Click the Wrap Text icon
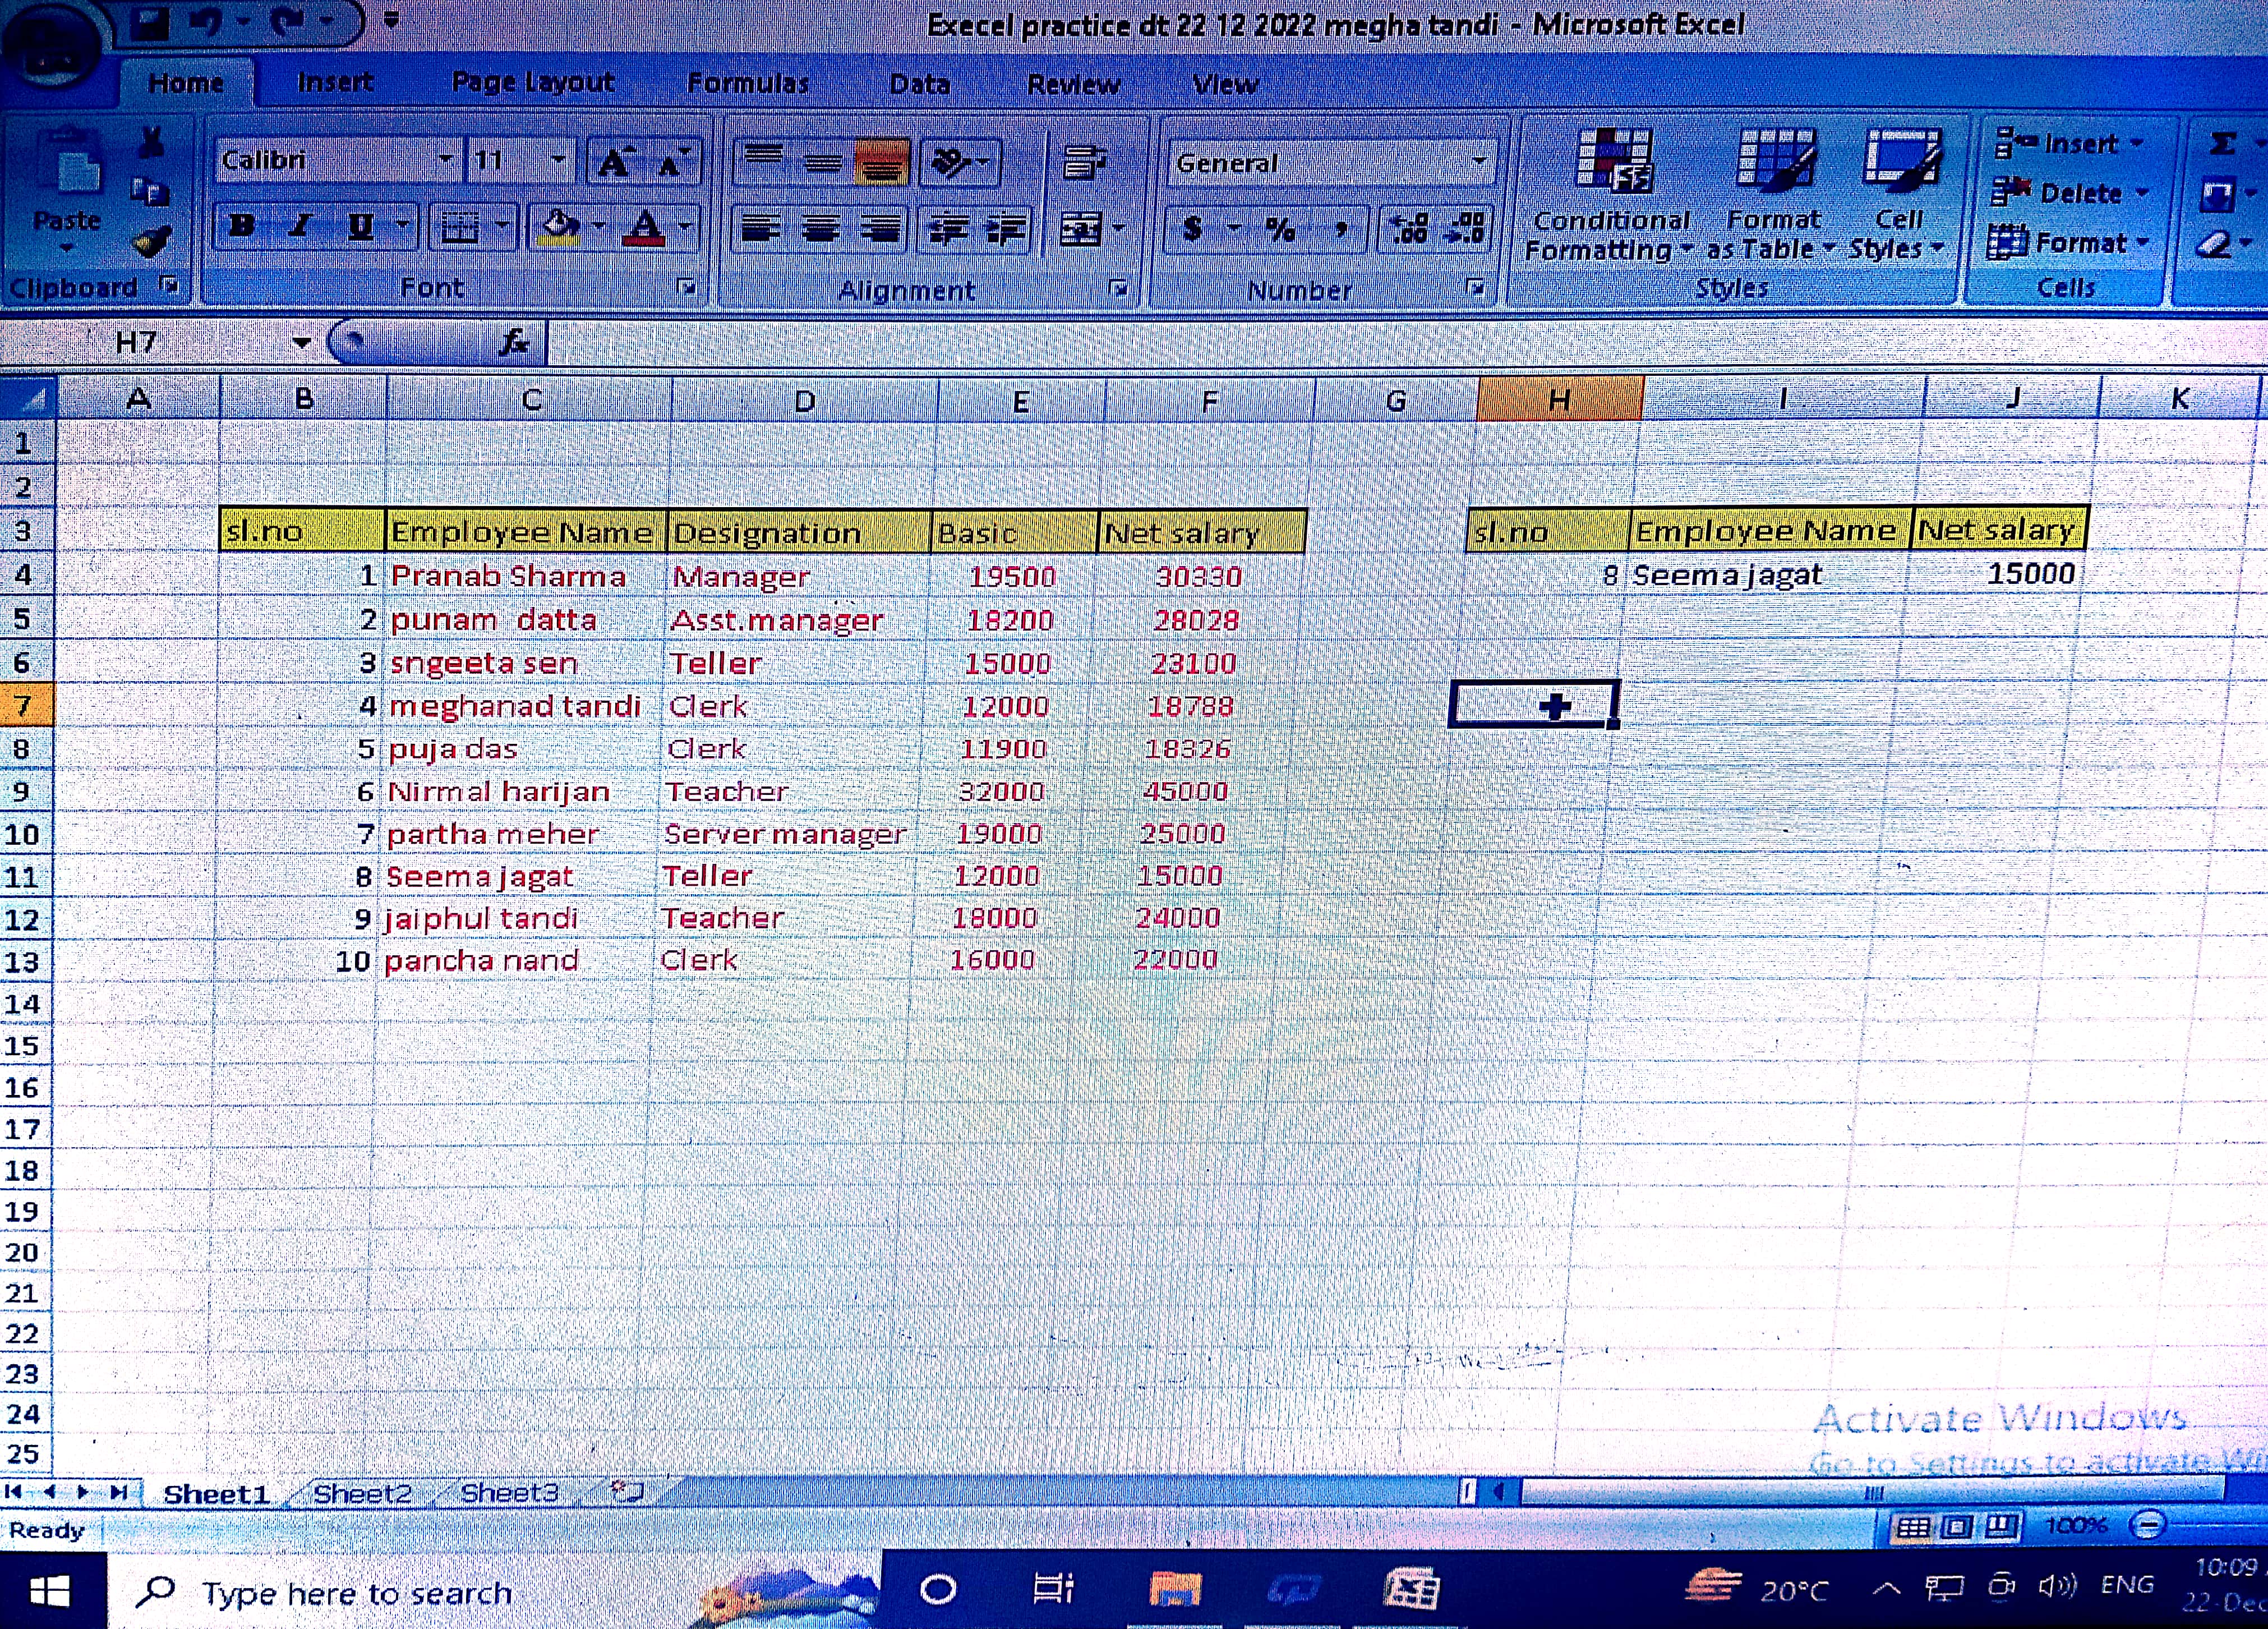The height and width of the screenshot is (1629, 2268). (x=1083, y=162)
